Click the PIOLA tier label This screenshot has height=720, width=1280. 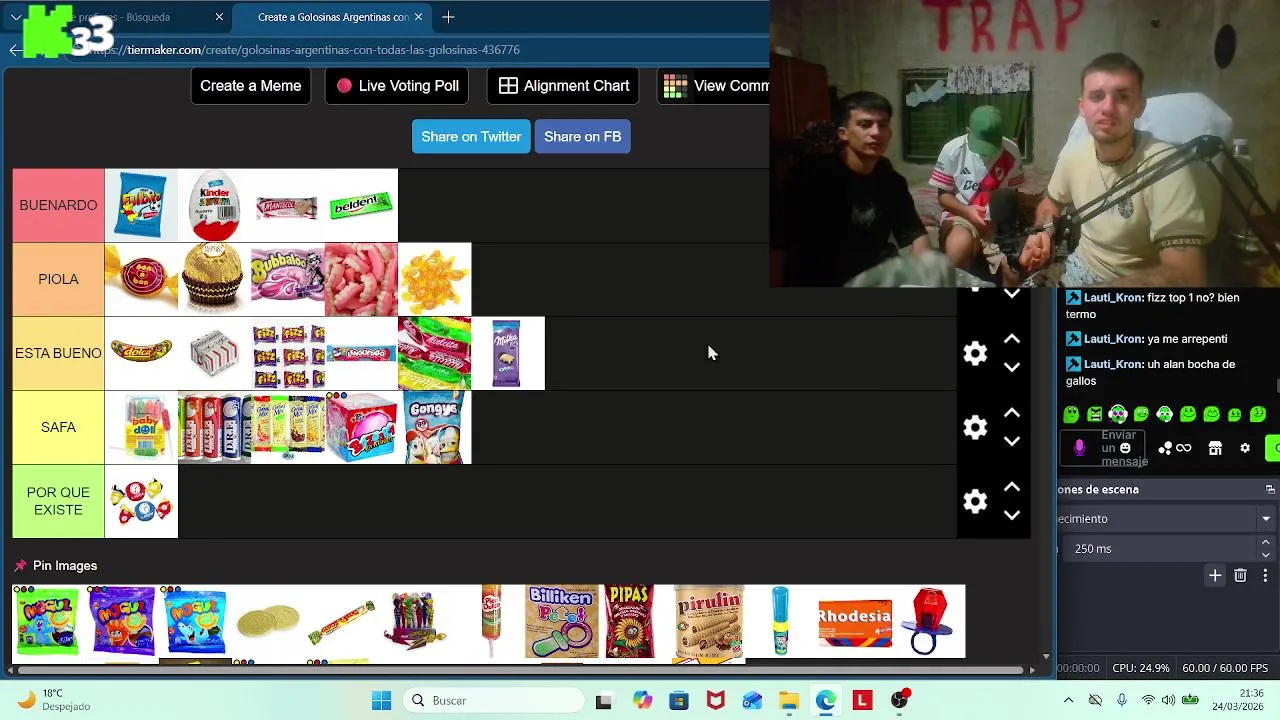tap(58, 279)
